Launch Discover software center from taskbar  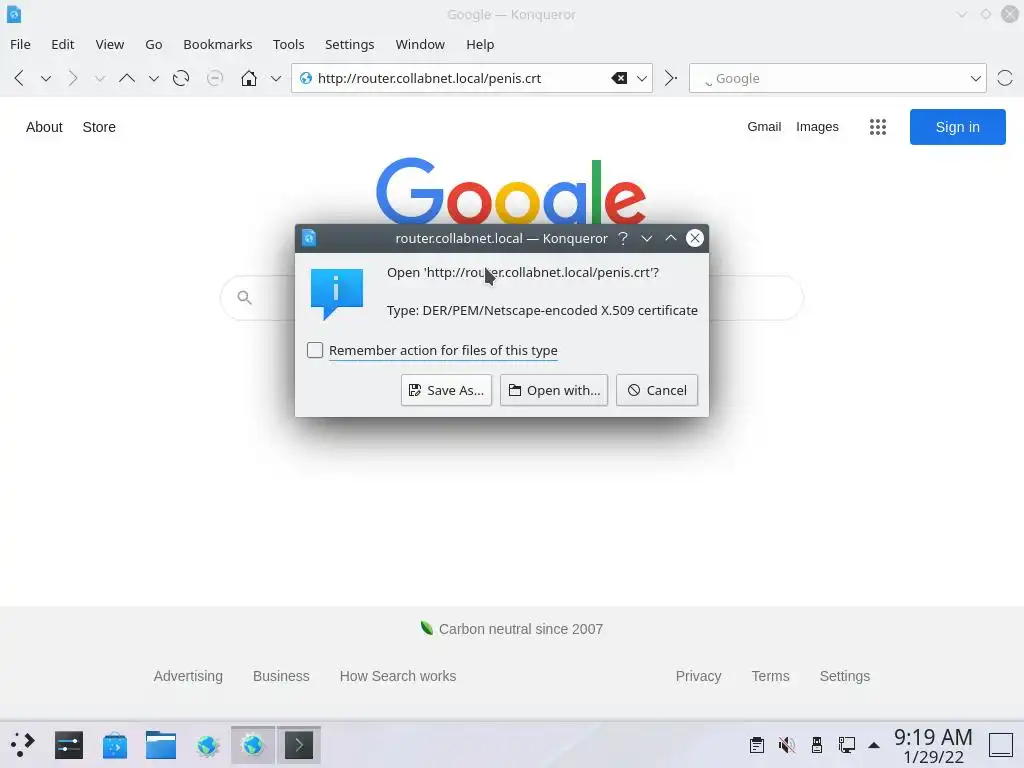click(115, 745)
